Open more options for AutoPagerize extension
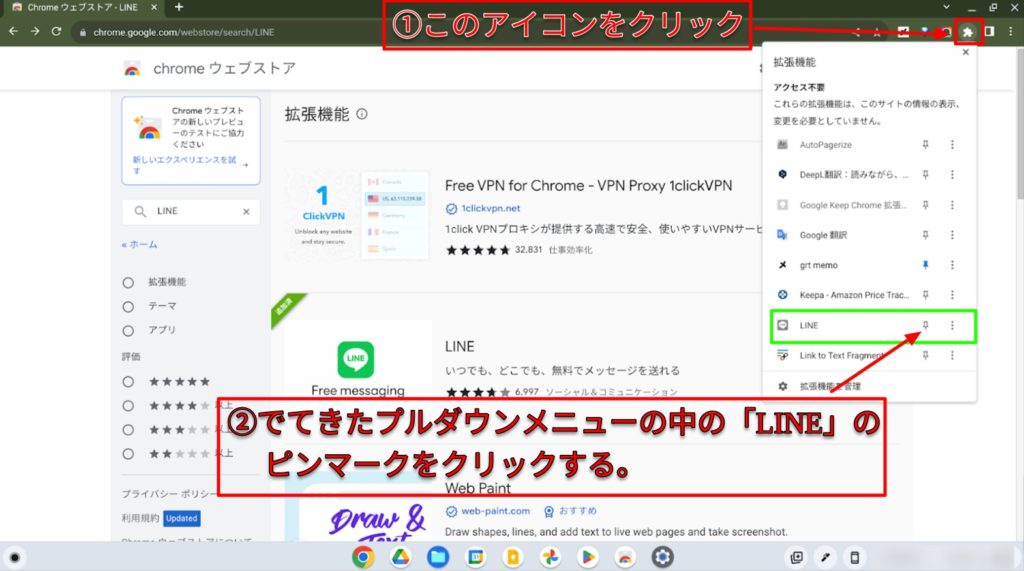The image size is (1024, 571). coord(952,145)
